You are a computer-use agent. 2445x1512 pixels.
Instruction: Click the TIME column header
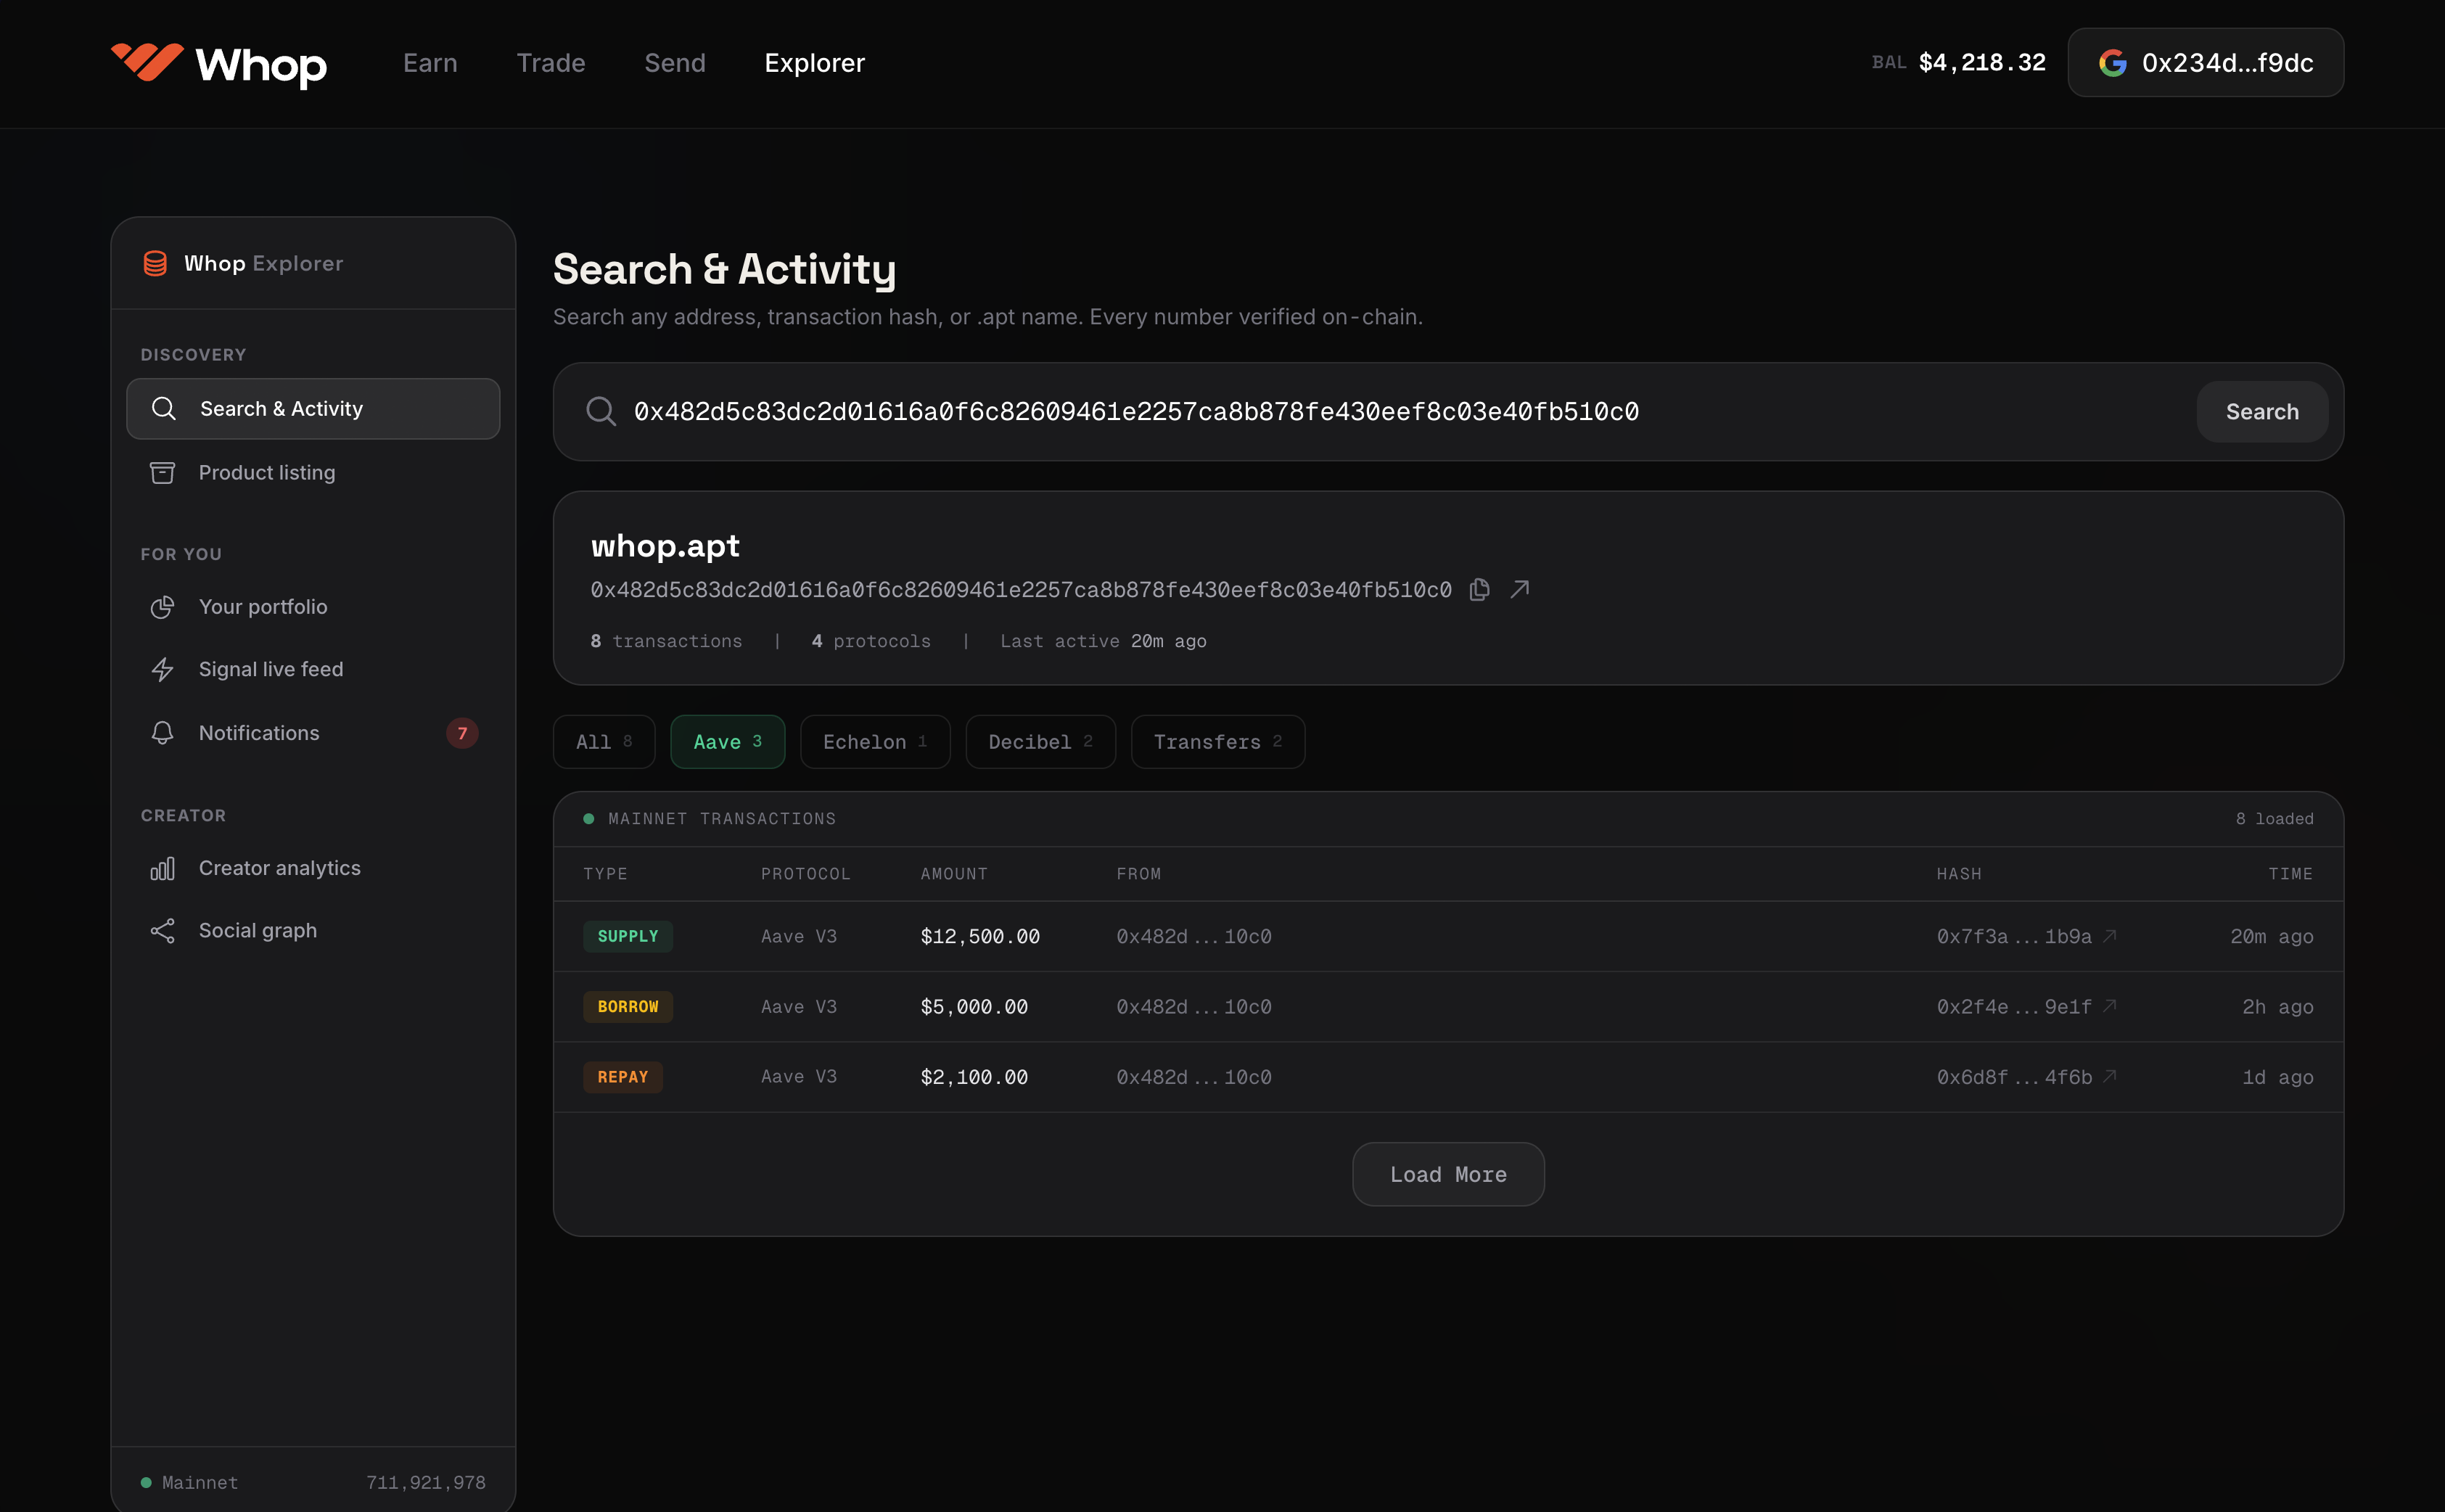(x=2290, y=873)
